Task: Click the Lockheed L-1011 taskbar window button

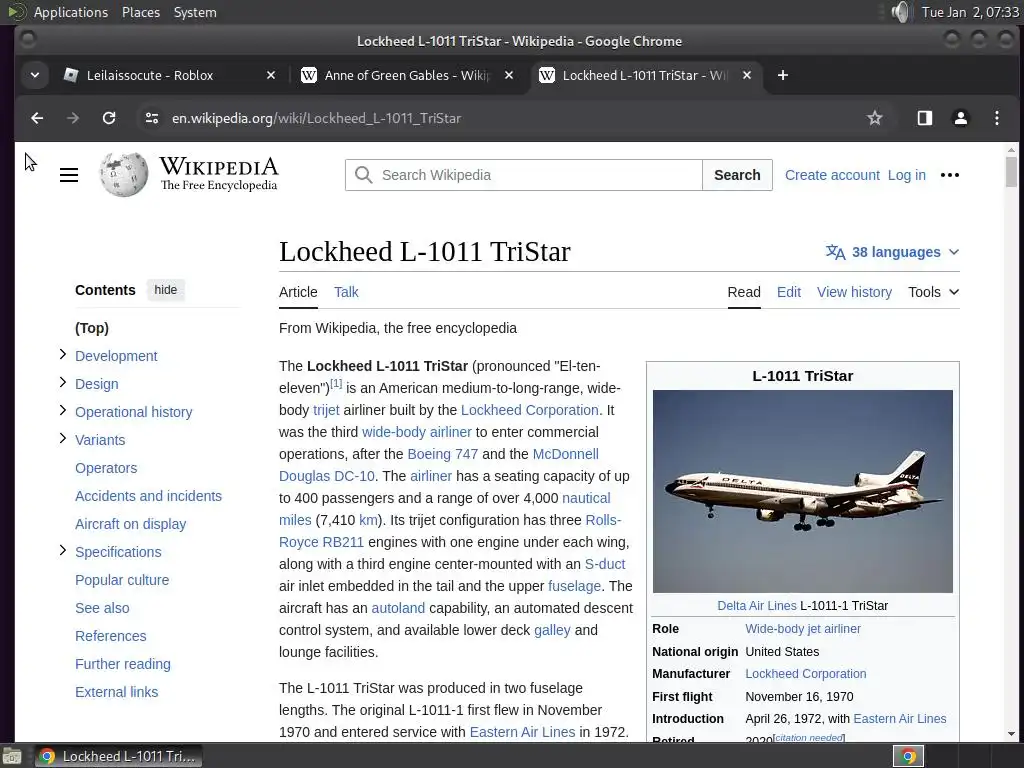Action: tap(118, 756)
